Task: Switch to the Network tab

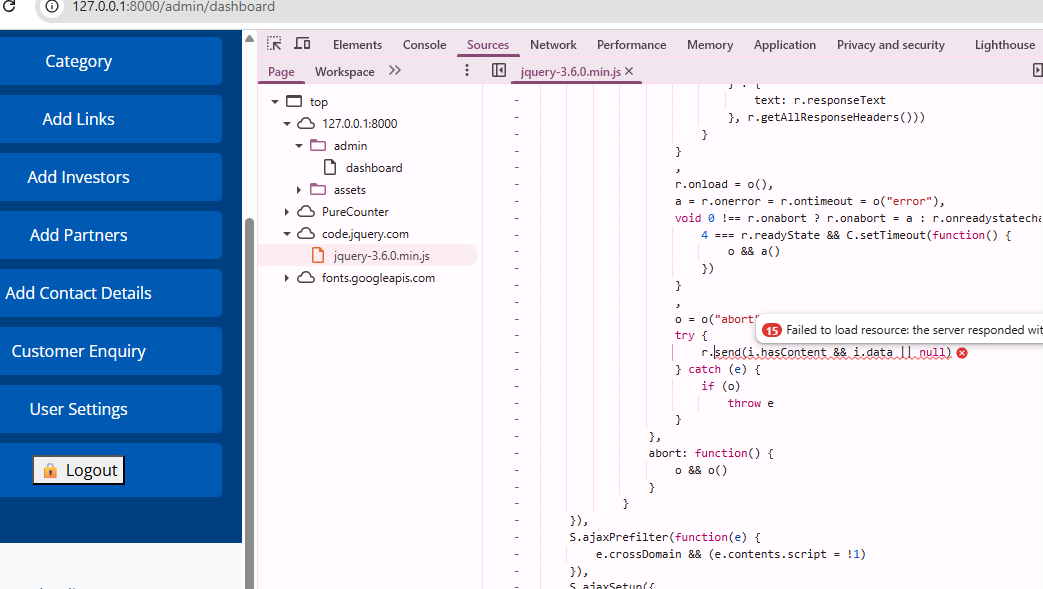Action: [x=553, y=45]
